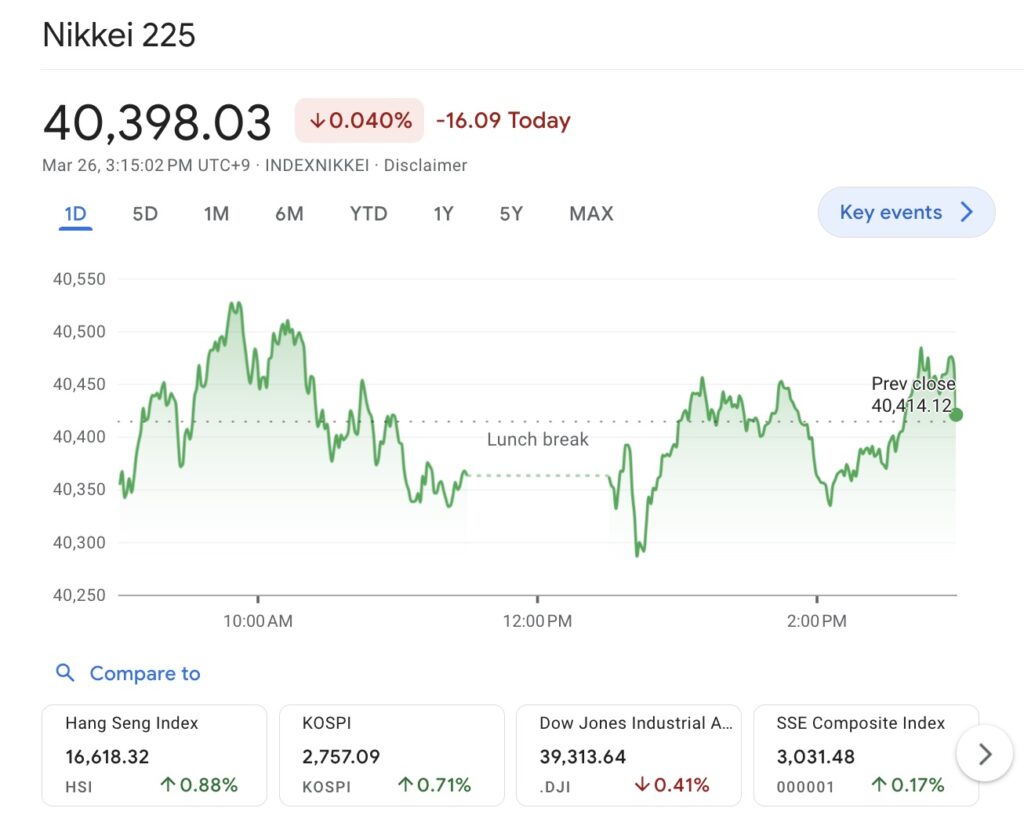Click the green current-price dot on chart

point(956,415)
